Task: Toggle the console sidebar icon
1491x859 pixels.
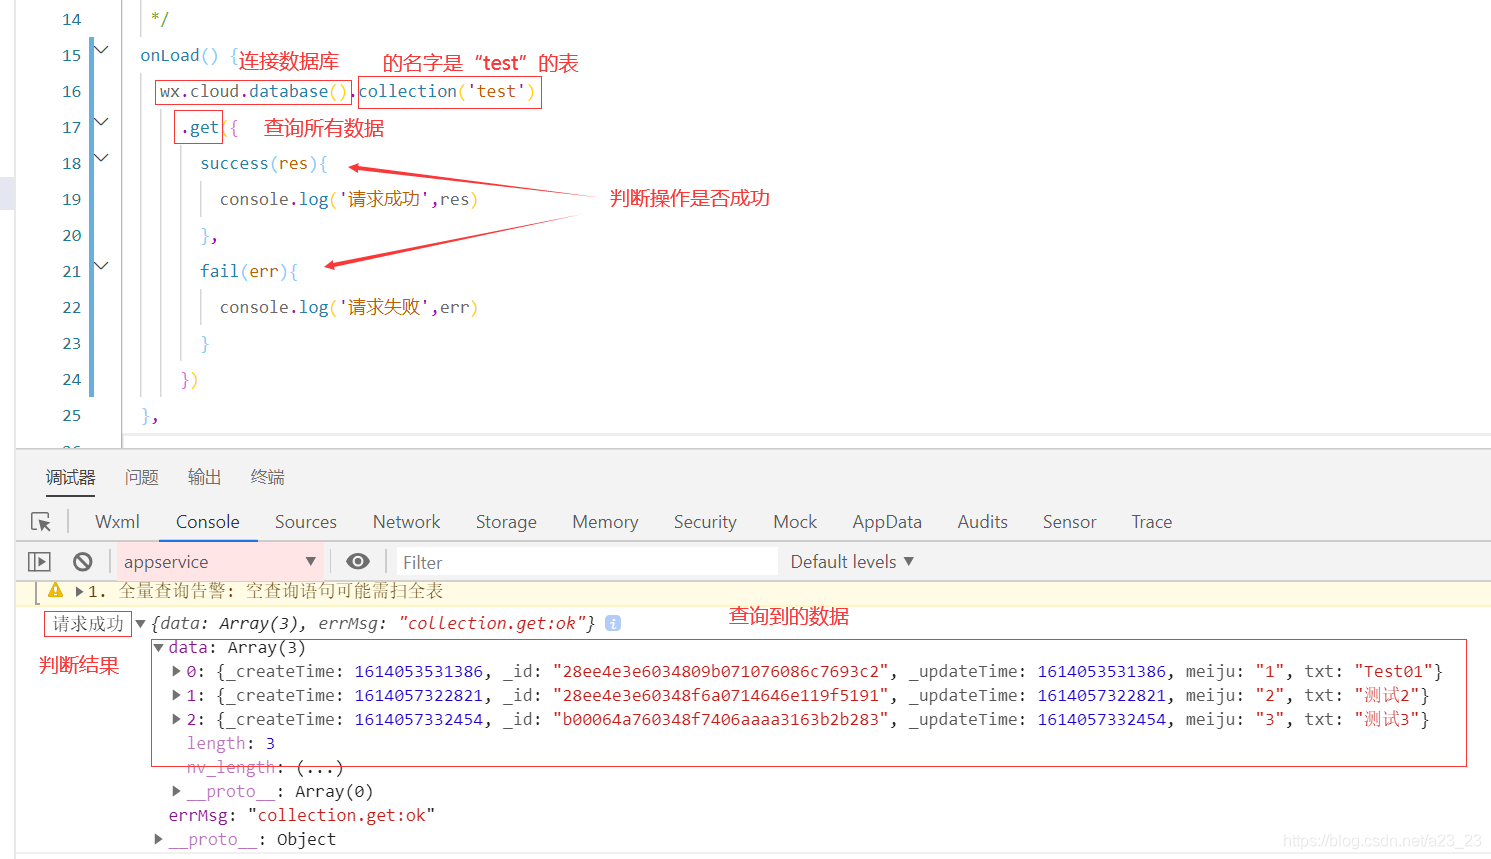Action: pos(39,562)
